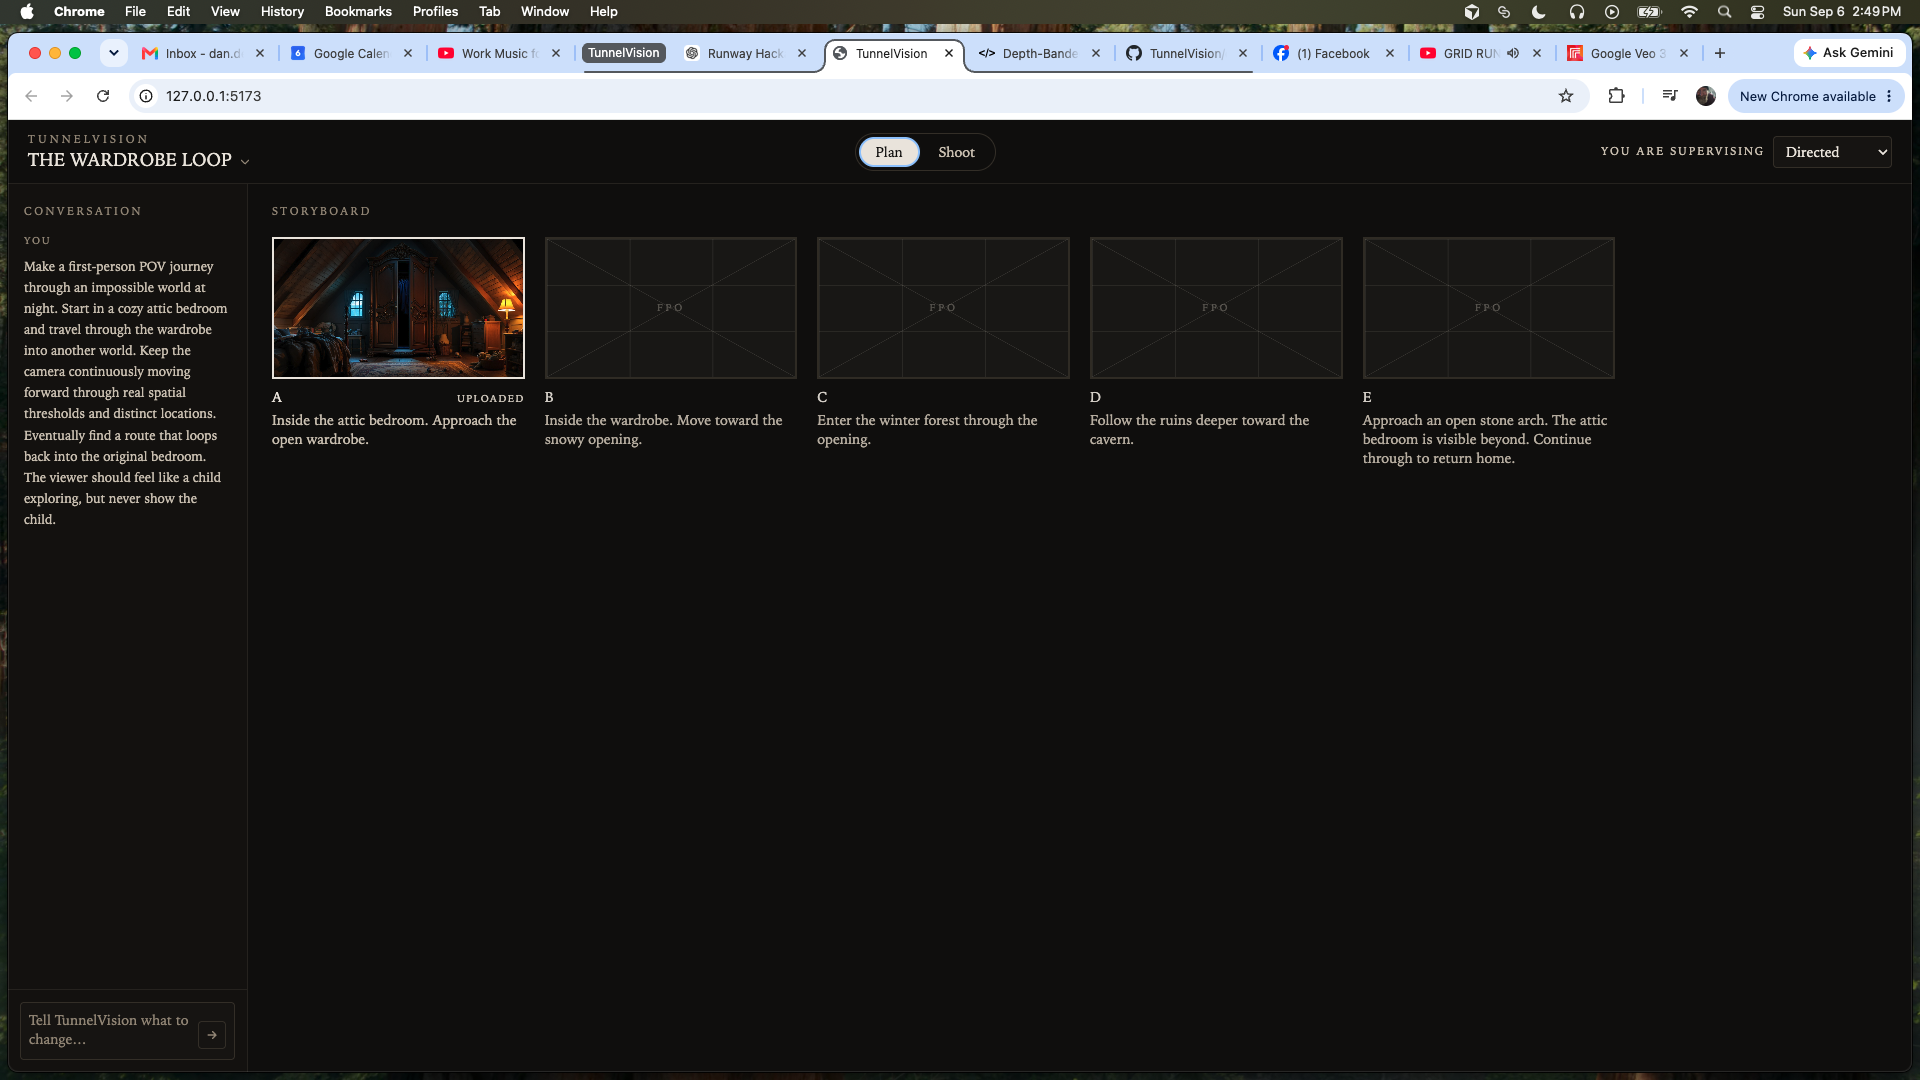The image size is (1920, 1080).
Task: Select the uploaded attic bedroom thumbnail A
Action: (398, 308)
